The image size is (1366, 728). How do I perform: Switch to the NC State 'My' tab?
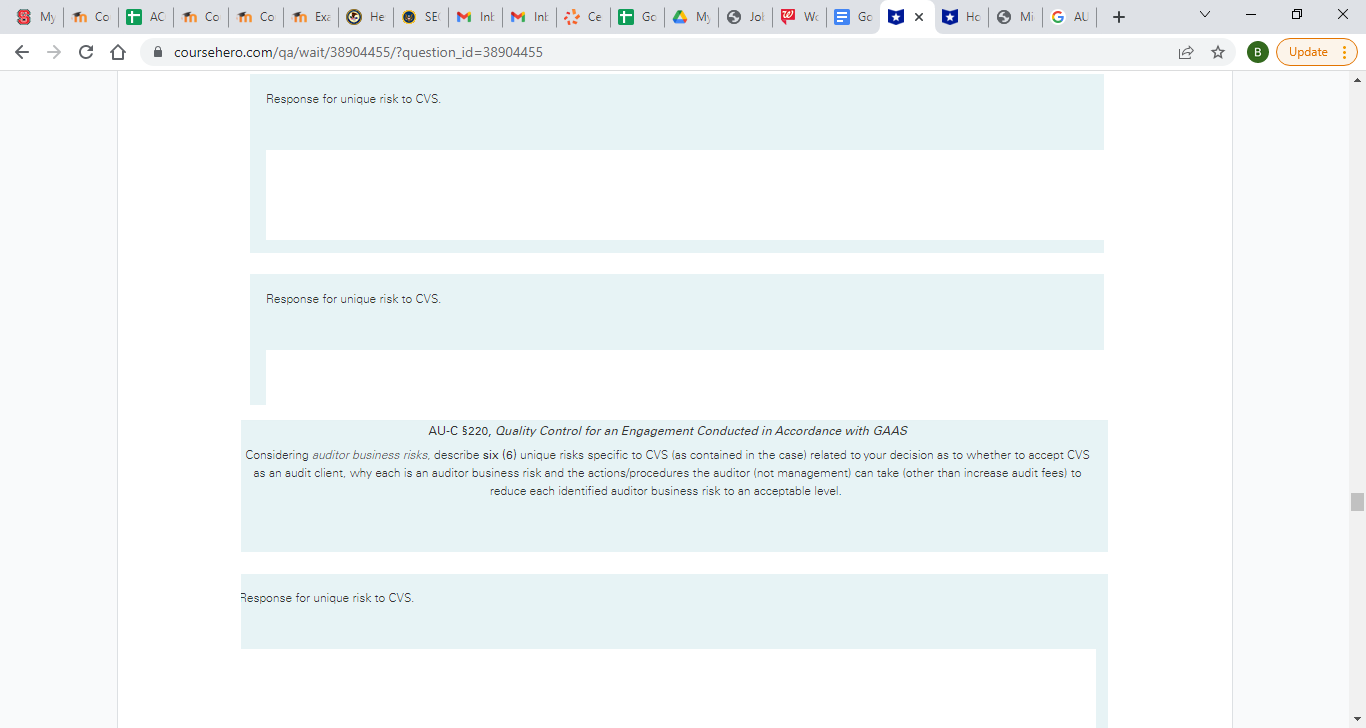coord(35,17)
